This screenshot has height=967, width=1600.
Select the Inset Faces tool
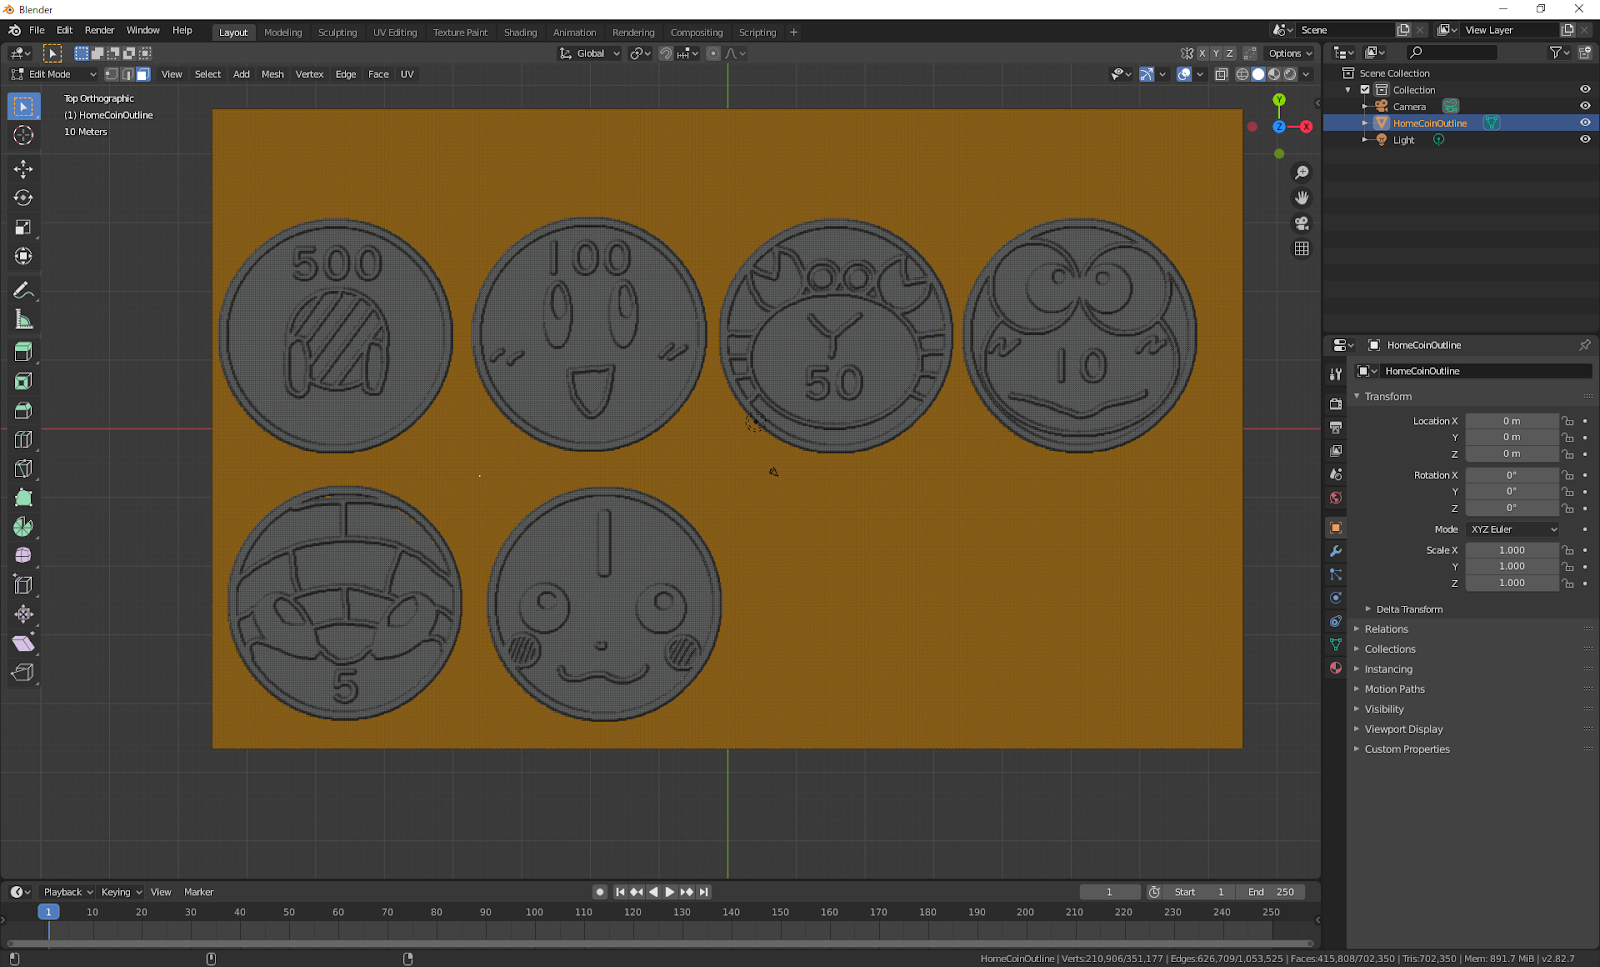click(x=23, y=381)
